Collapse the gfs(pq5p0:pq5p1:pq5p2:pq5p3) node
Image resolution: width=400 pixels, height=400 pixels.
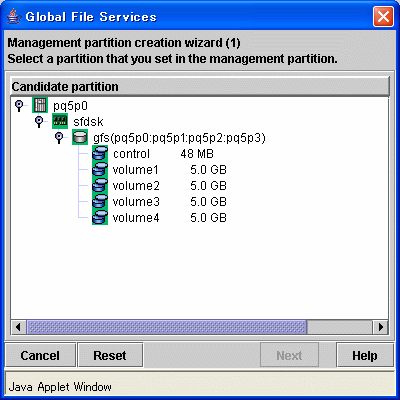(x=59, y=138)
